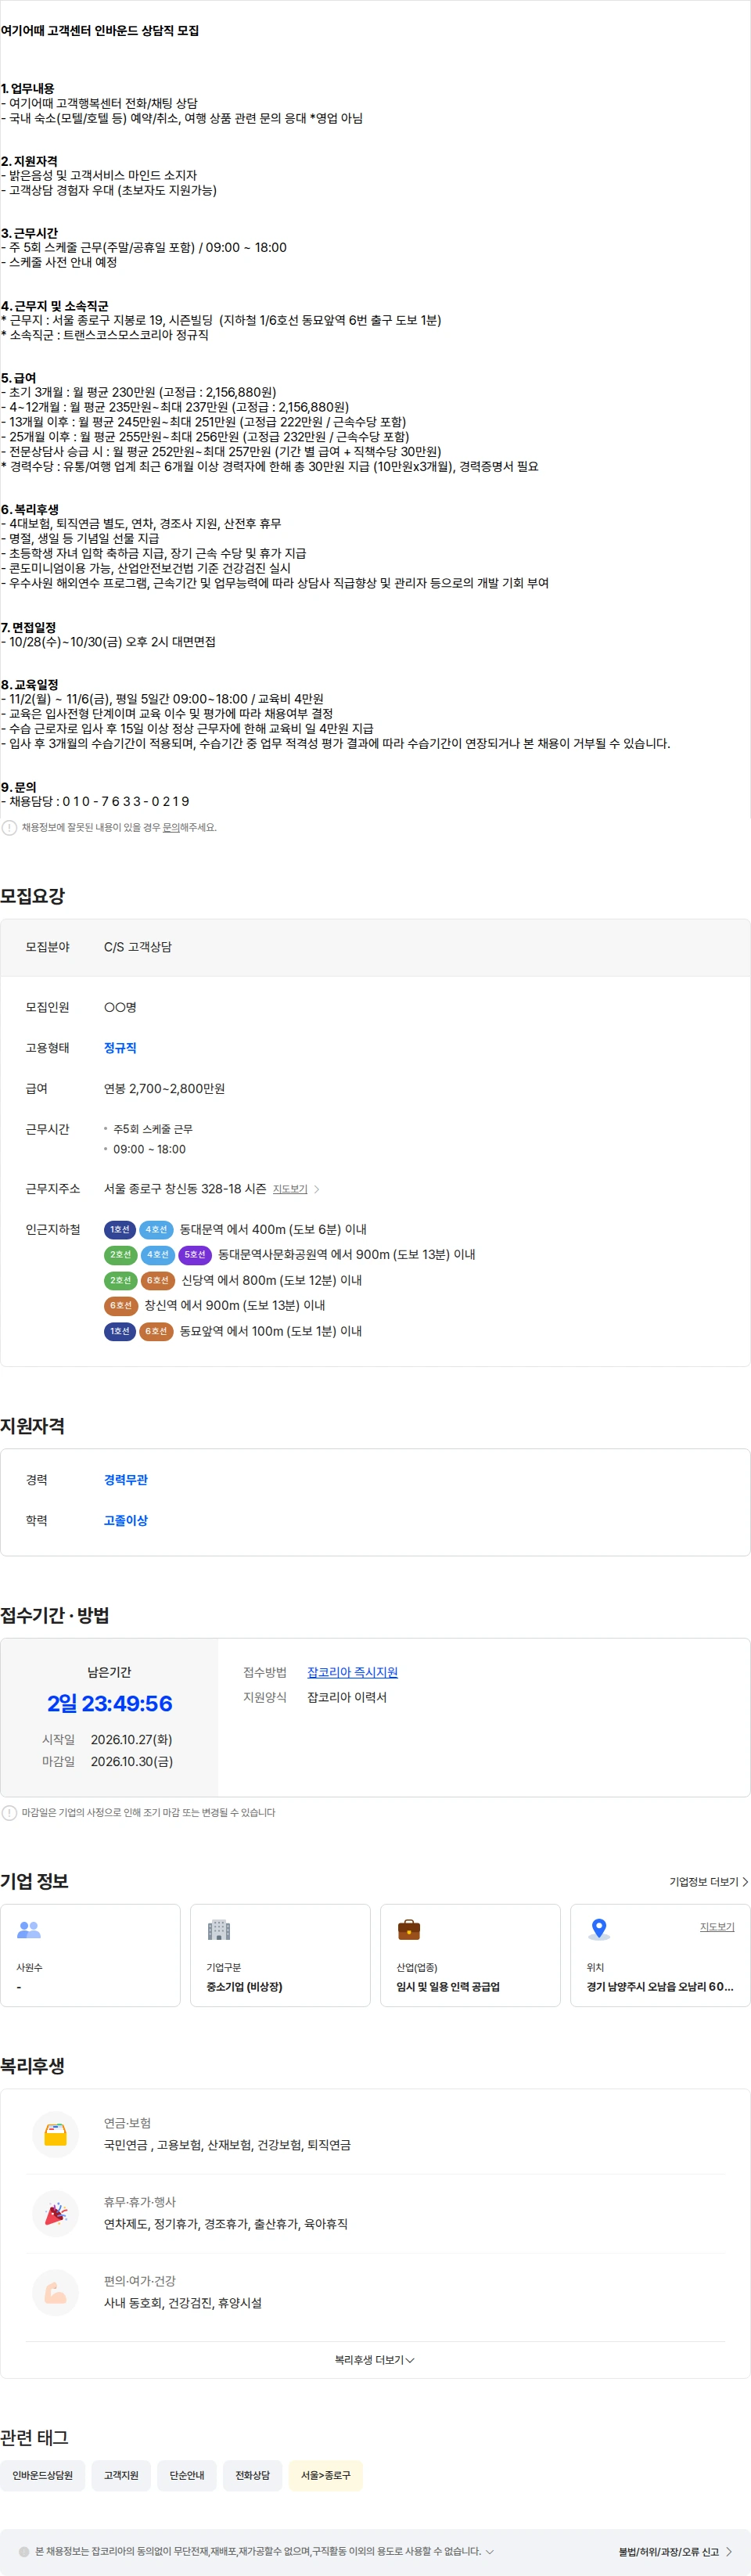
Task: Click the 편의·여가·건강 muscle icon
Action: [x=56, y=2293]
